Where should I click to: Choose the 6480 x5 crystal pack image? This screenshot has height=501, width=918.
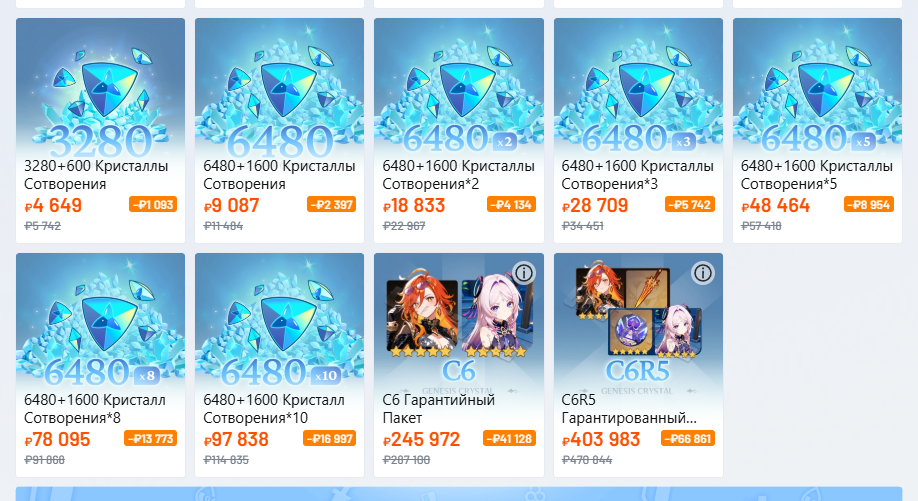[x=817, y=88]
